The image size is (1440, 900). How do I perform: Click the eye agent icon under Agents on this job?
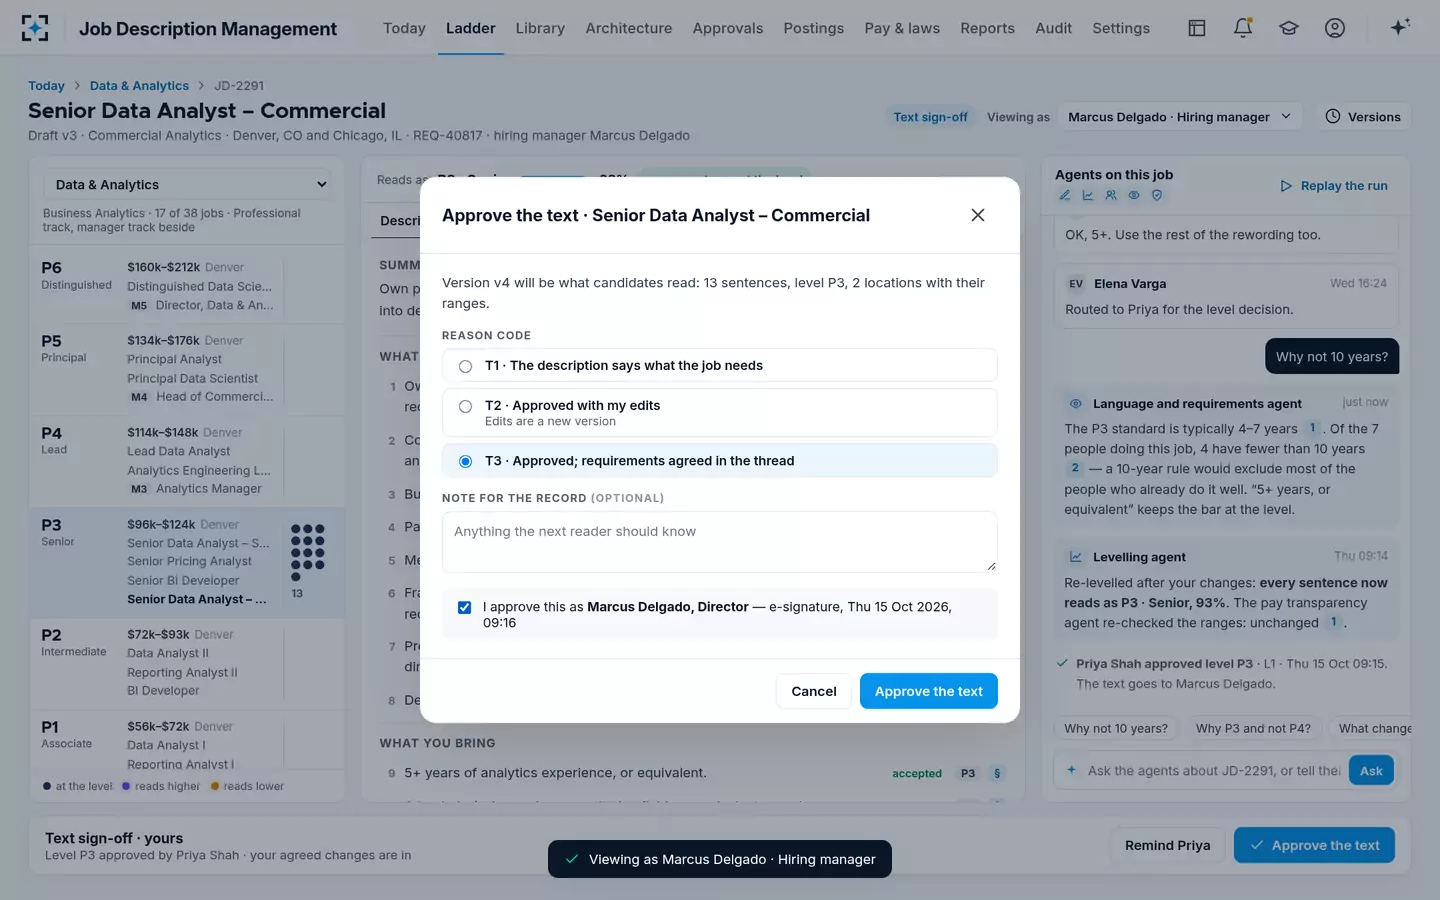(1134, 195)
